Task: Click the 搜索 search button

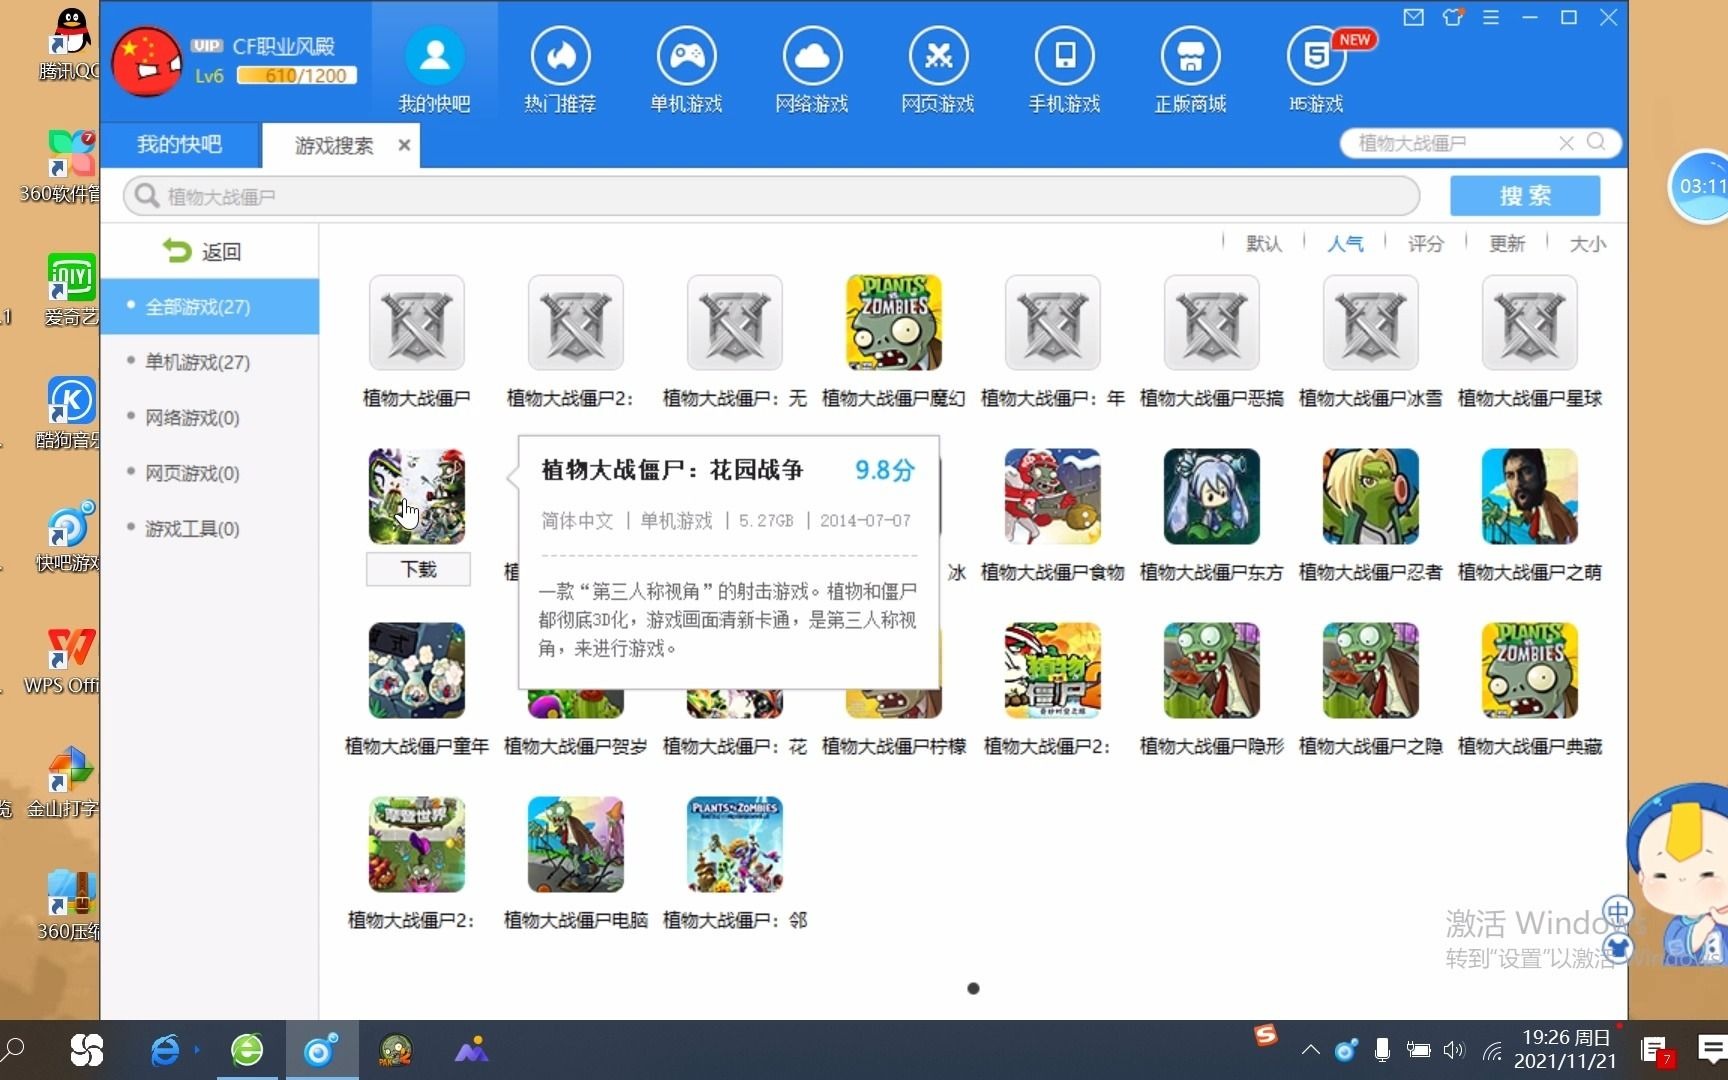Action: [x=1524, y=195]
